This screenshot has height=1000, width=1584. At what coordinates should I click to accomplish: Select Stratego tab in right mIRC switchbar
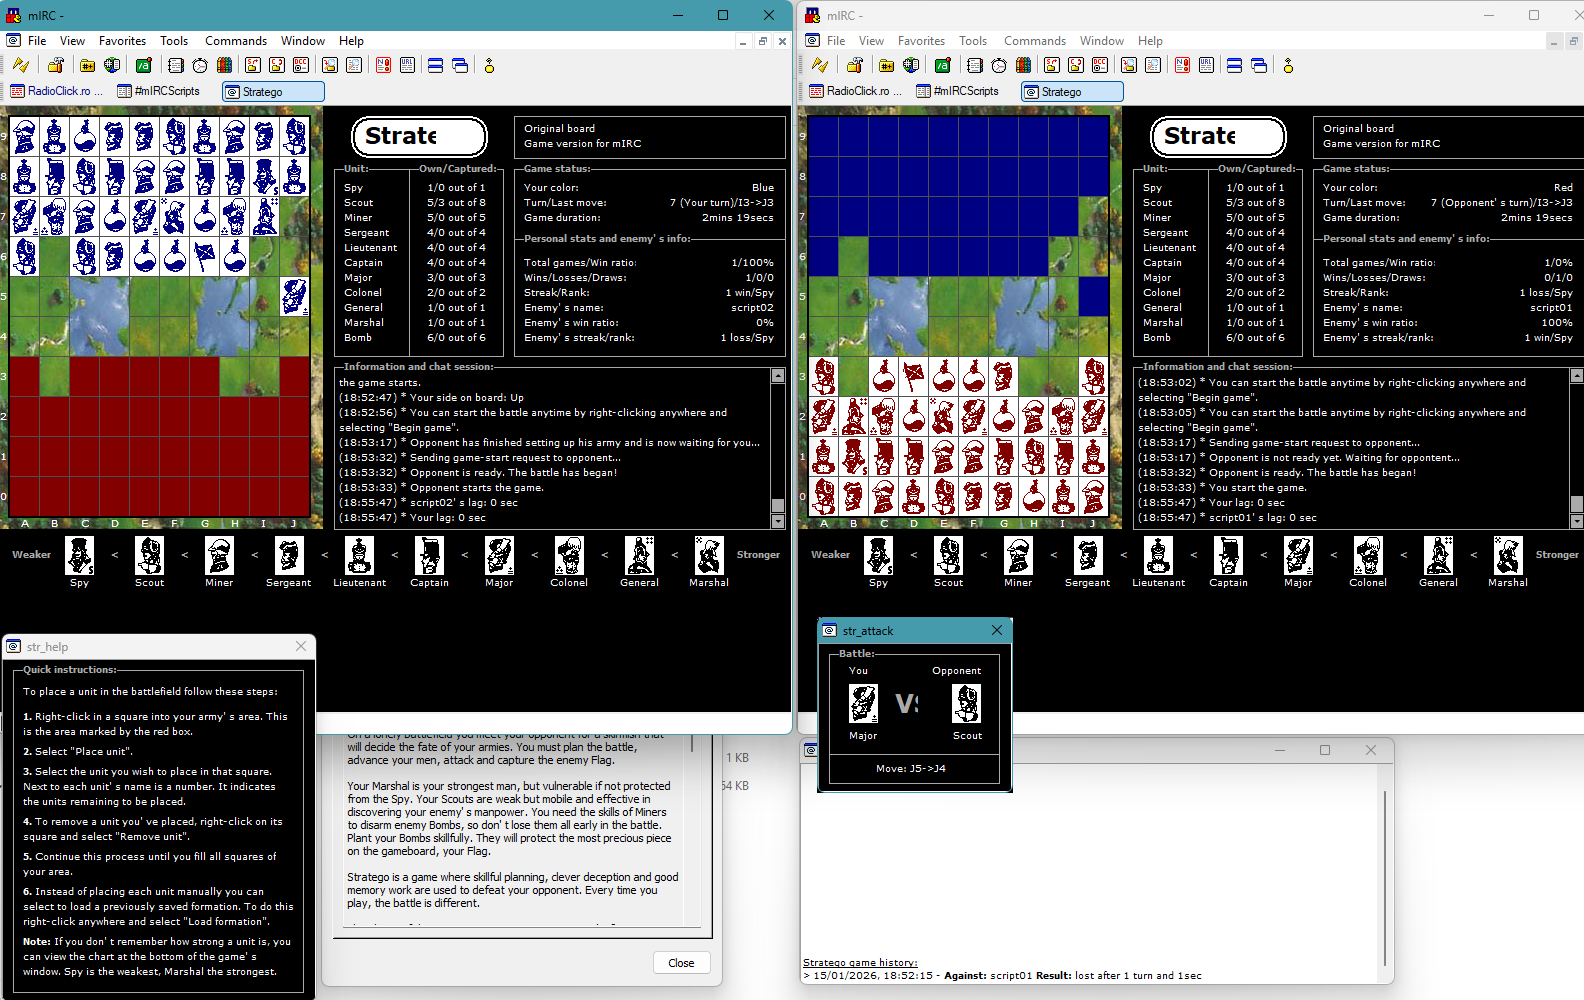pos(1072,92)
